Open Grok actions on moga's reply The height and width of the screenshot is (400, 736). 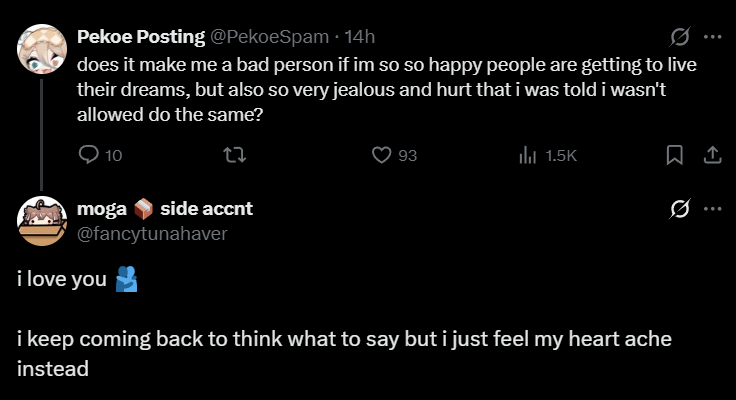pos(680,209)
